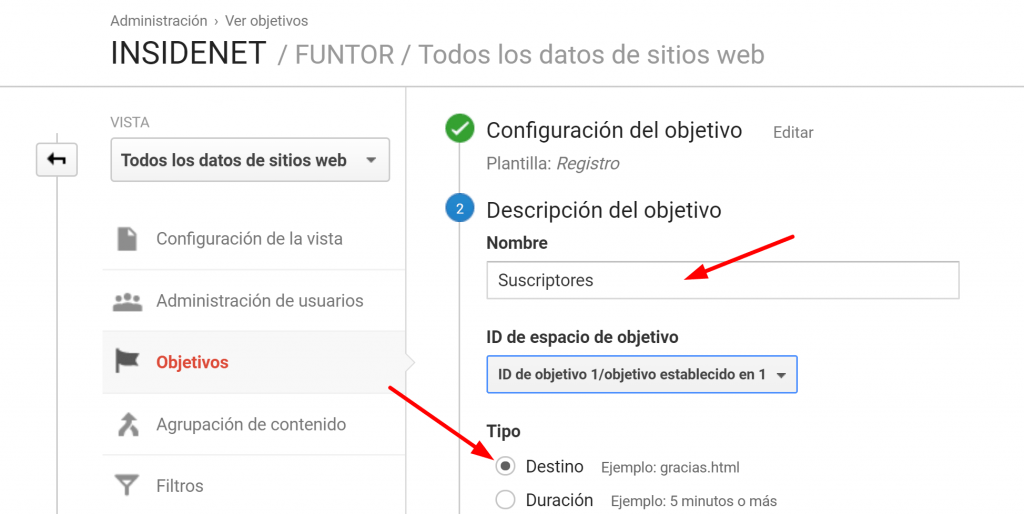
Task: Click the Editar link
Action: coord(793,132)
